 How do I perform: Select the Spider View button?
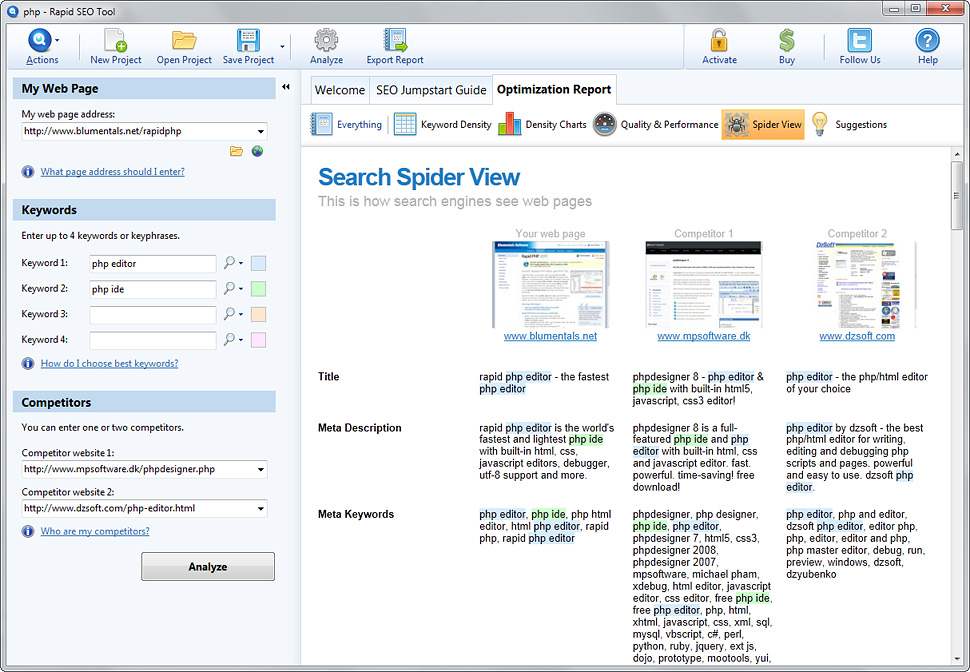point(763,124)
